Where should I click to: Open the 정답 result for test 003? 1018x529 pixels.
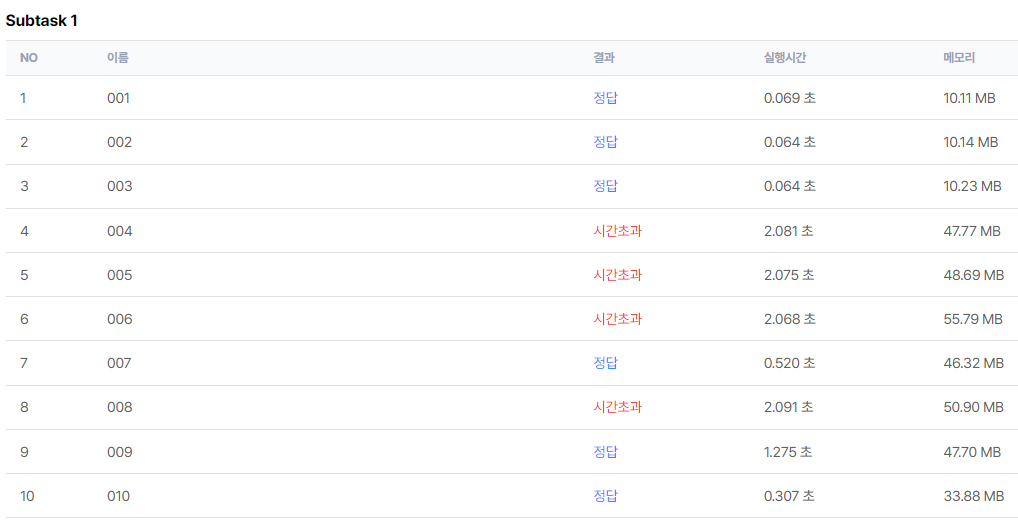[605, 186]
